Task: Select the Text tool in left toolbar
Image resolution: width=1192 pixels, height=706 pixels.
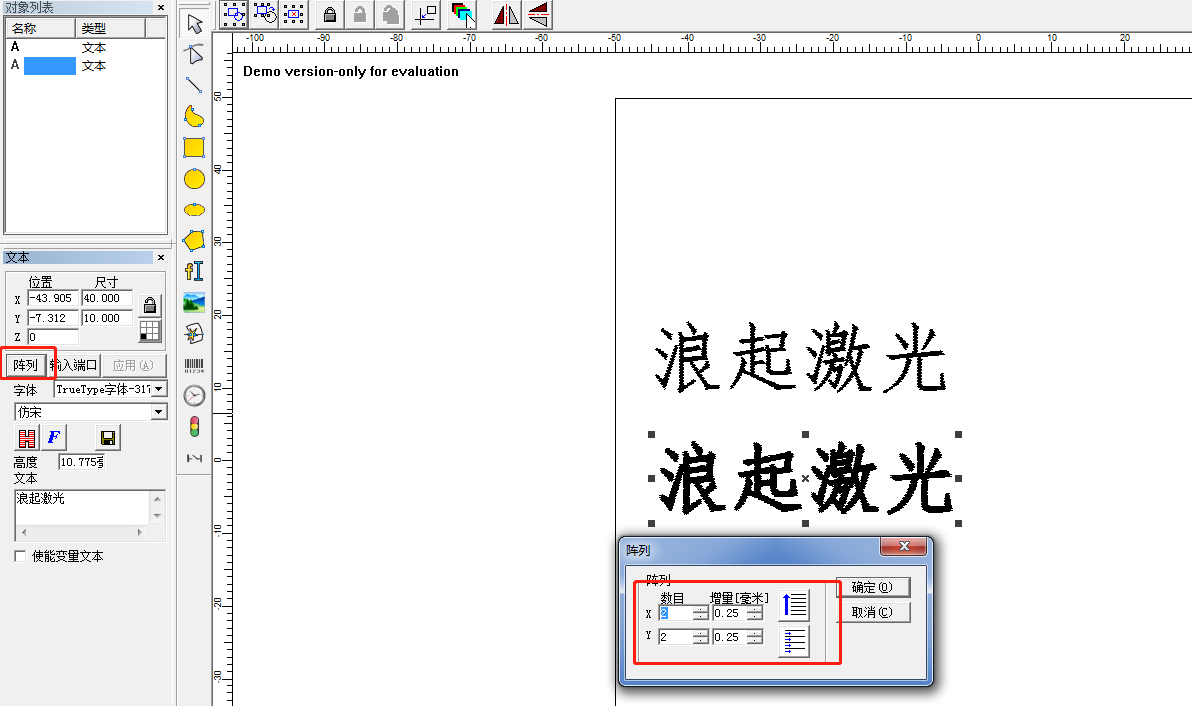Action: [x=193, y=270]
